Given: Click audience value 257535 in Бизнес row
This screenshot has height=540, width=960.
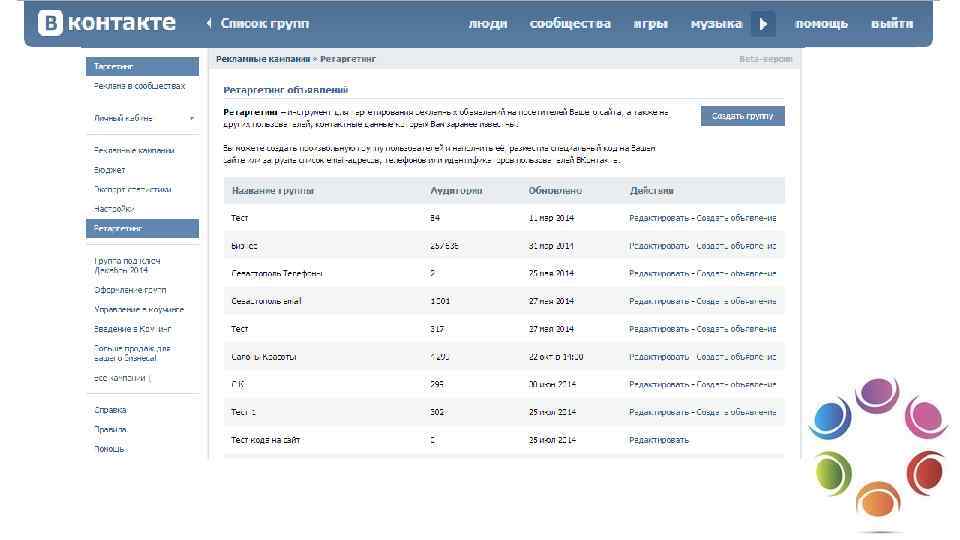Looking at the screenshot, I should 444,246.
